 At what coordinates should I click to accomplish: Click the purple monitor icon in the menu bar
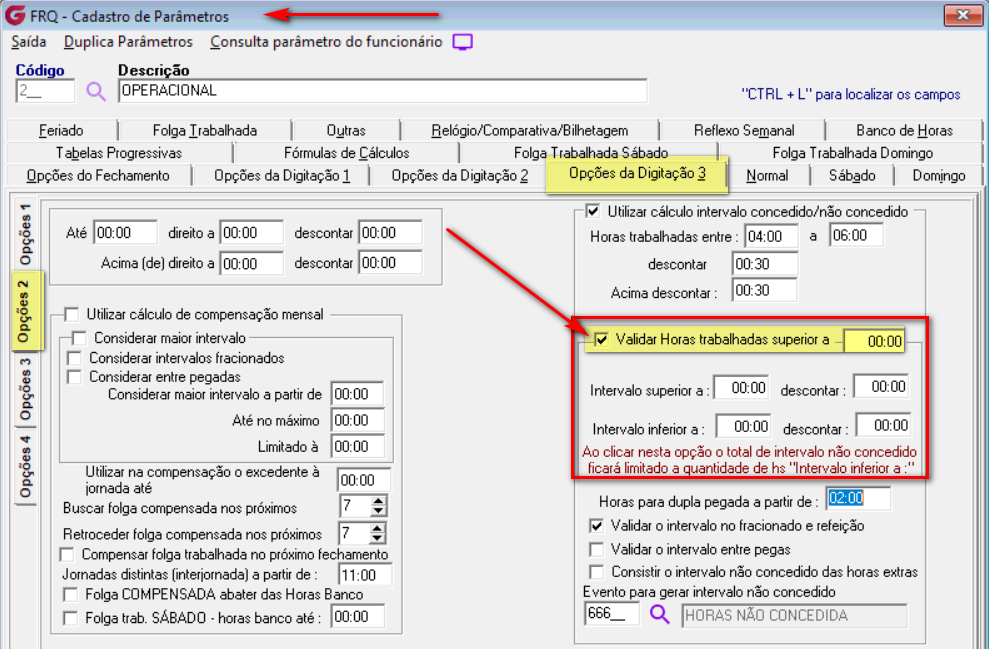pos(462,42)
